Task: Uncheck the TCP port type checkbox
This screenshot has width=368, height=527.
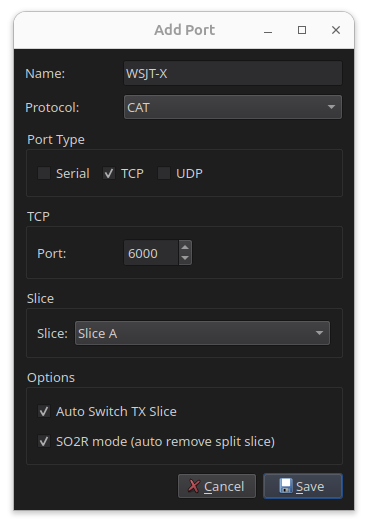Action: [x=109, y=173]
